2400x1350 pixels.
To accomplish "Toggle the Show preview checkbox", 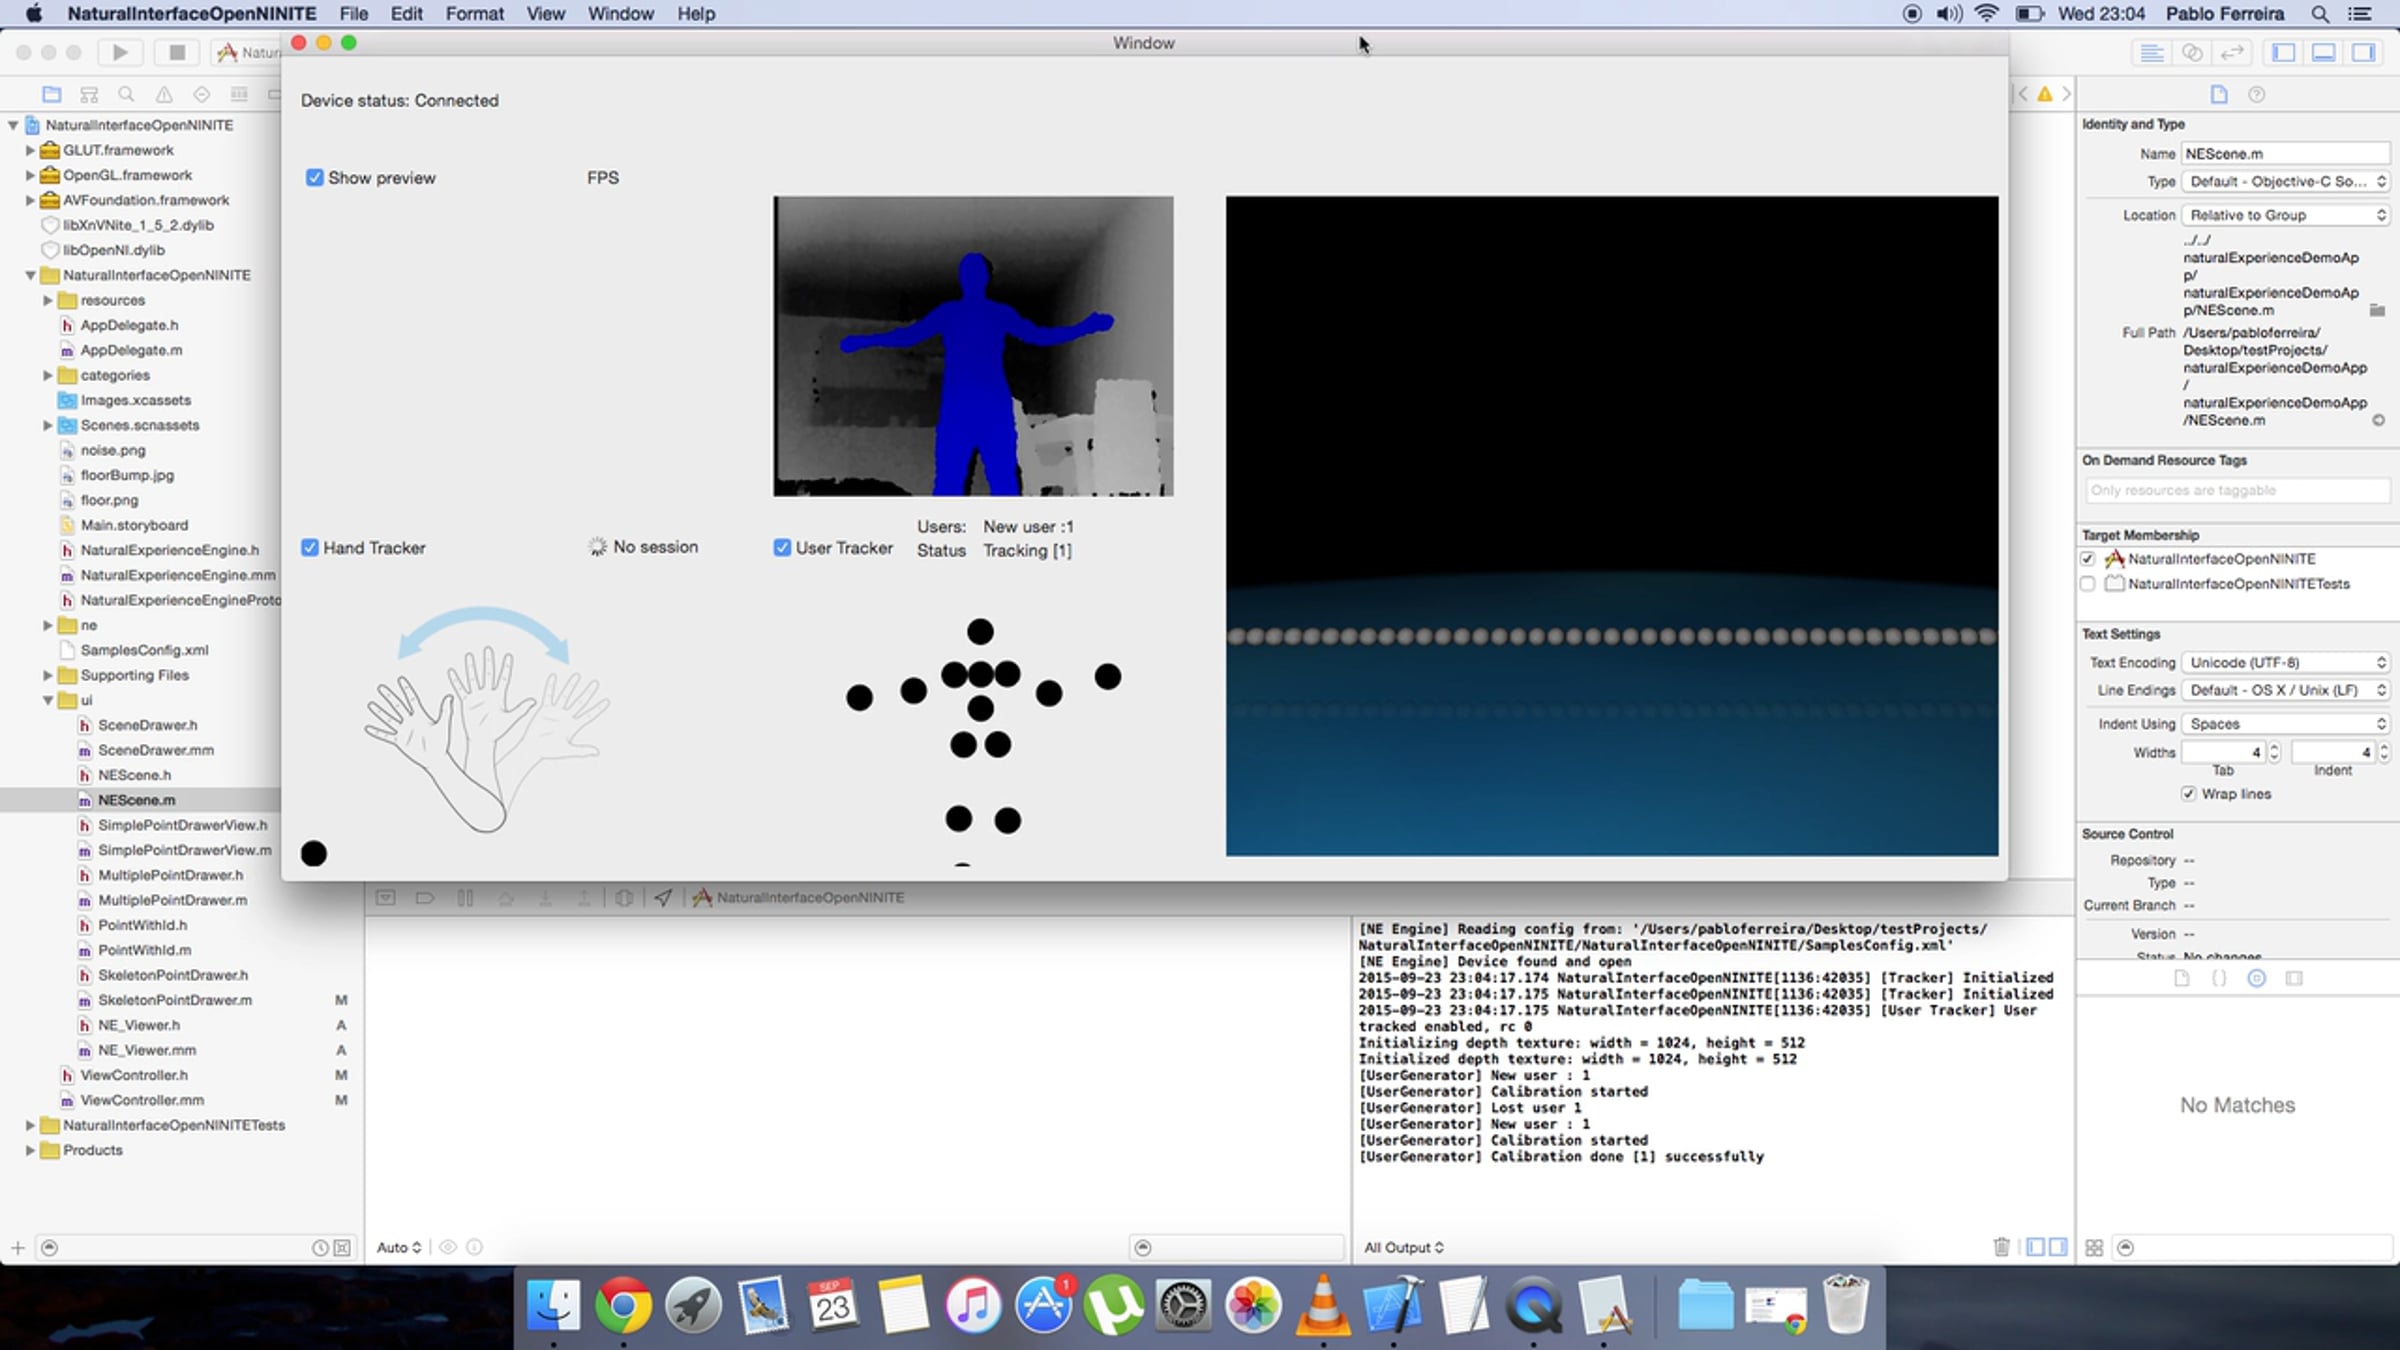I will pyautogui.click(x=315, y=178).
